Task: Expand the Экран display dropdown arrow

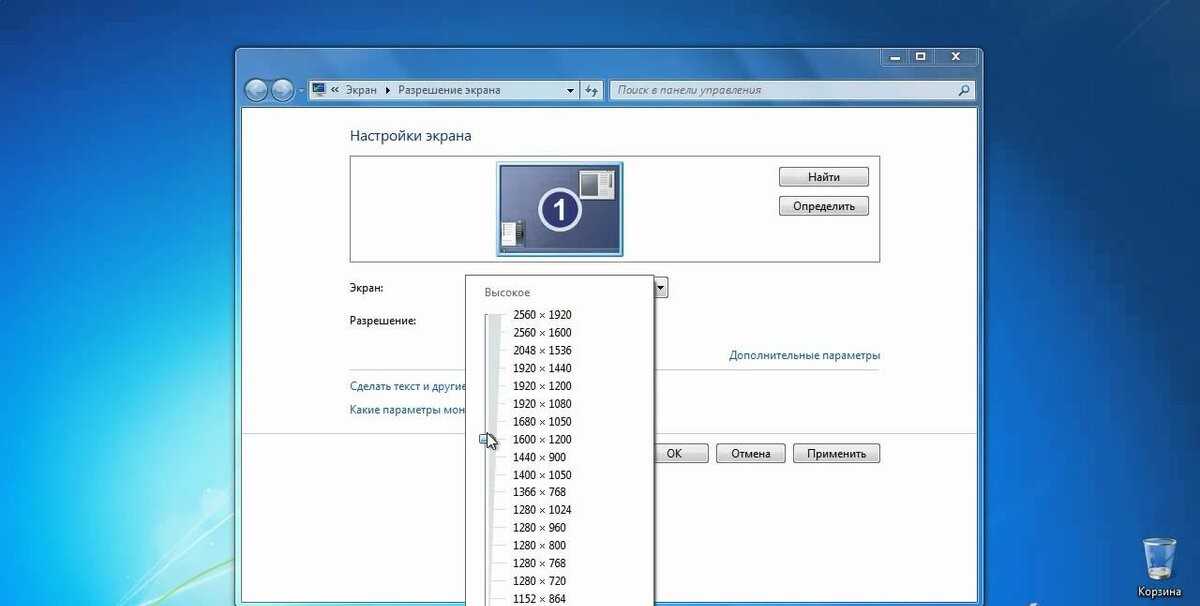Action: pos(661,288)
